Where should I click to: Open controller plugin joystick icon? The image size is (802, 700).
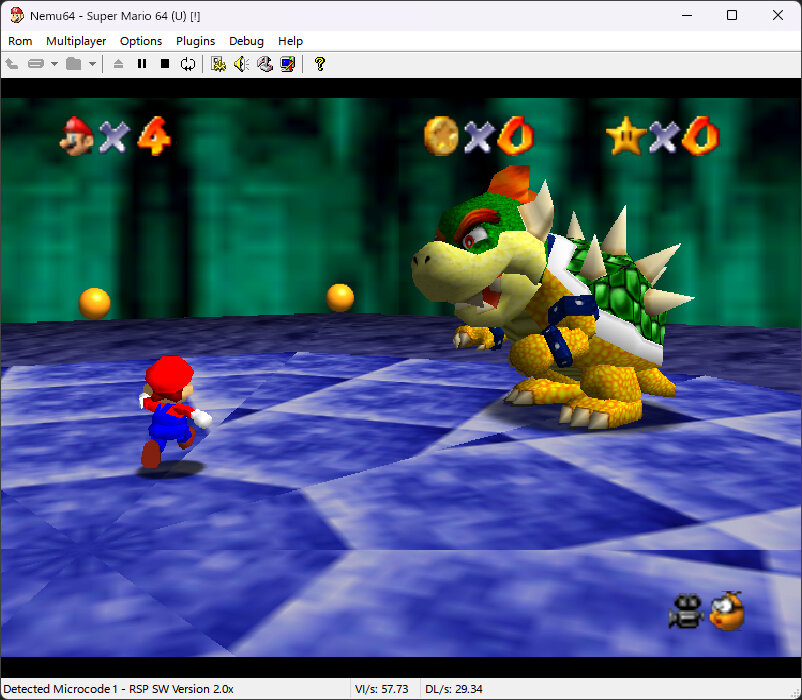[265, 64]
